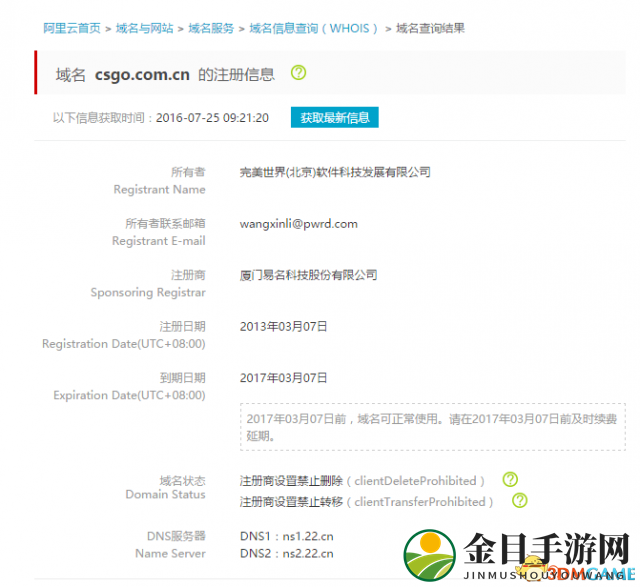Select expiration date 2017年03月07日
This screenshot has height=587, width=640.
pos(284,378)
